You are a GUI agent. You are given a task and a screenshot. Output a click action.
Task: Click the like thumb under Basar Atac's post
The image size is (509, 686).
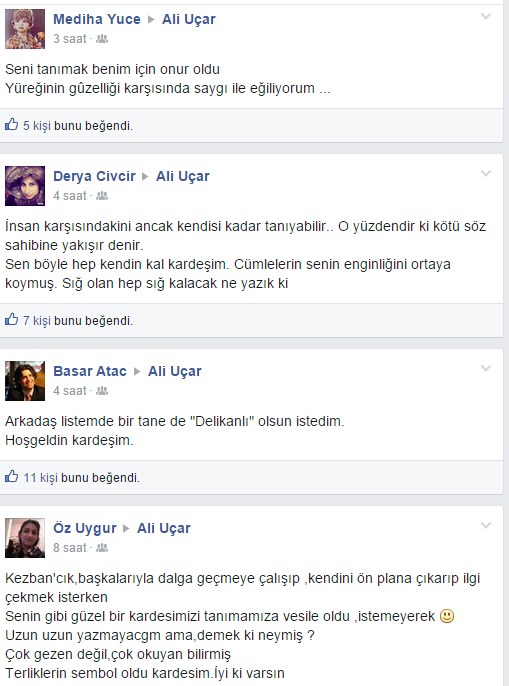11,476
